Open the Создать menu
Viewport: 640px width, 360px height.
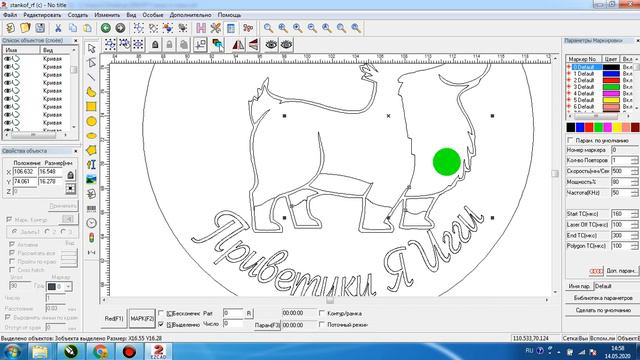pyautogui.click(x=78, y=15)
